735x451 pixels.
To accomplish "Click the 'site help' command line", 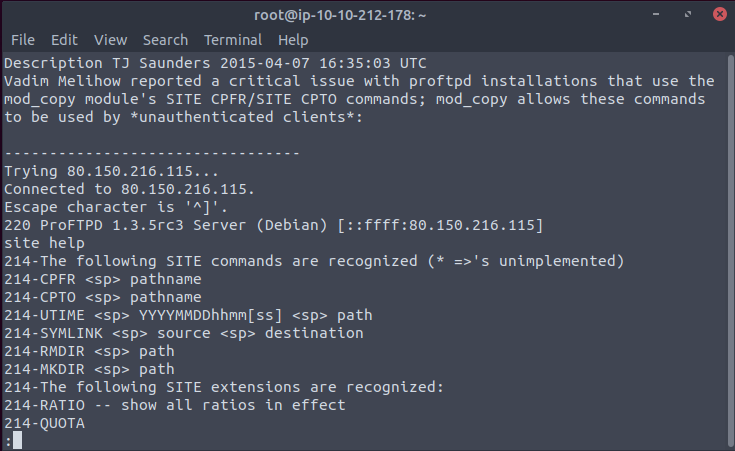I will pos(45,243).
